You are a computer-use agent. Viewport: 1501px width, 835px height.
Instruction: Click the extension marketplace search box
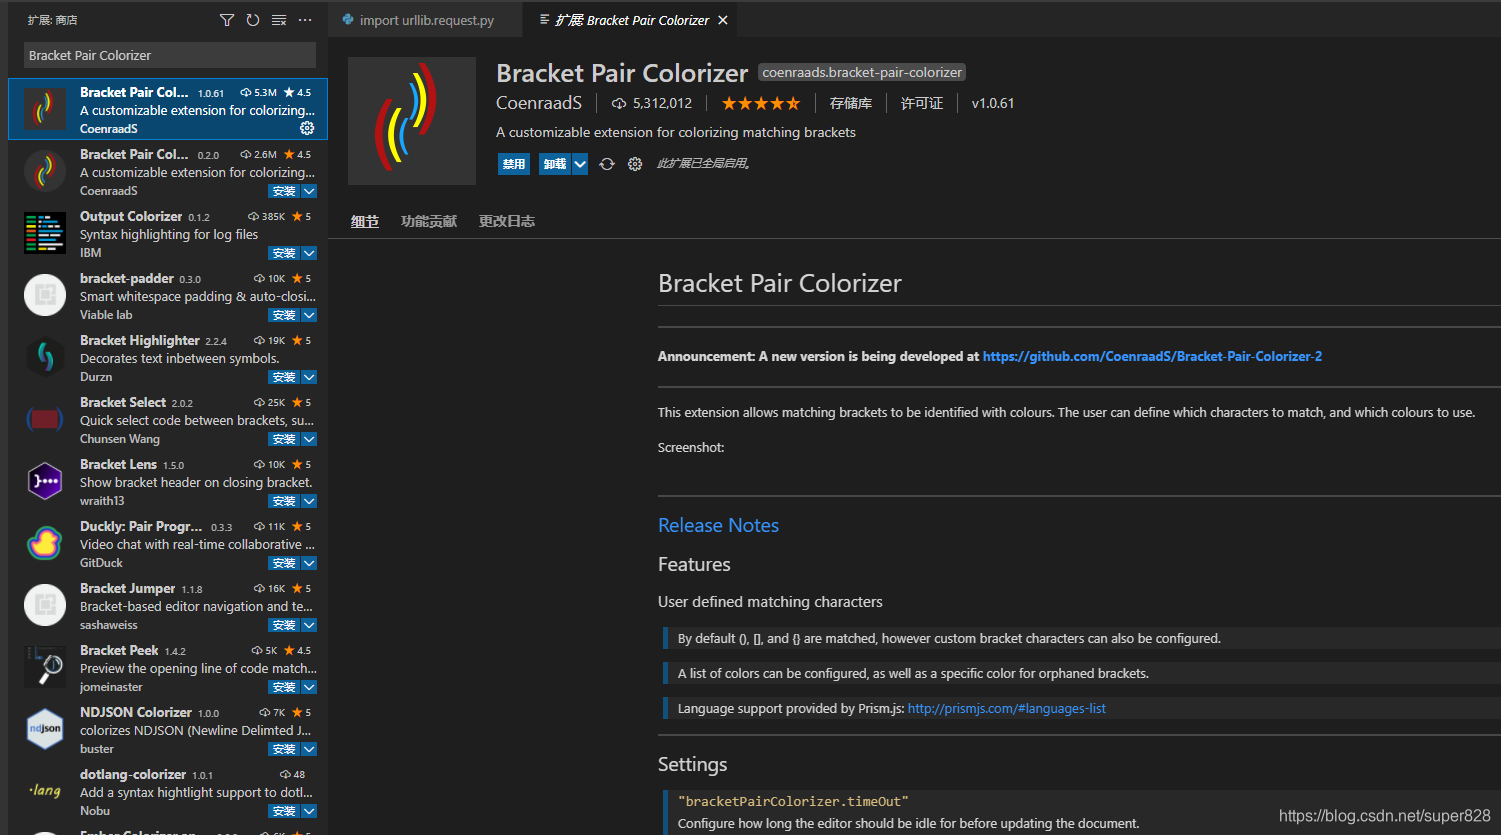point(167,54)
